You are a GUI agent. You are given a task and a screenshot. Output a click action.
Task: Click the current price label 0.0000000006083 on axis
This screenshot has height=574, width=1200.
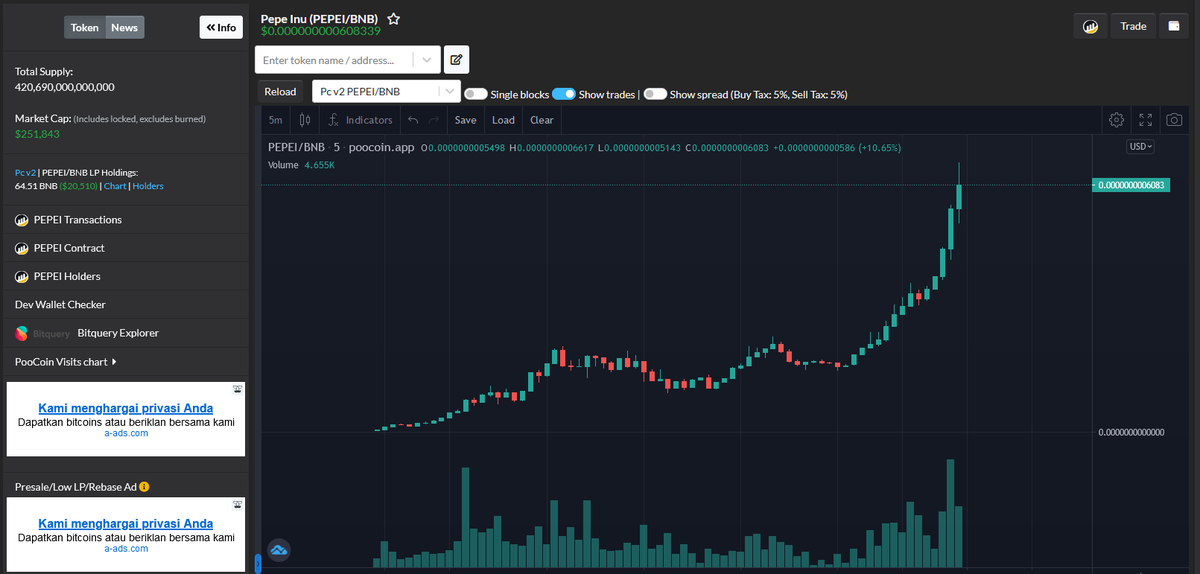point(1131,185)
